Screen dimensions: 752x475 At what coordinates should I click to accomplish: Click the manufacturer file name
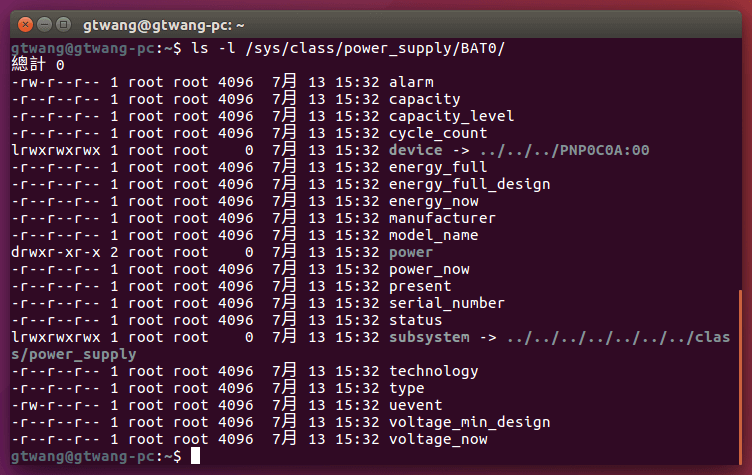(x=441, y=218)
